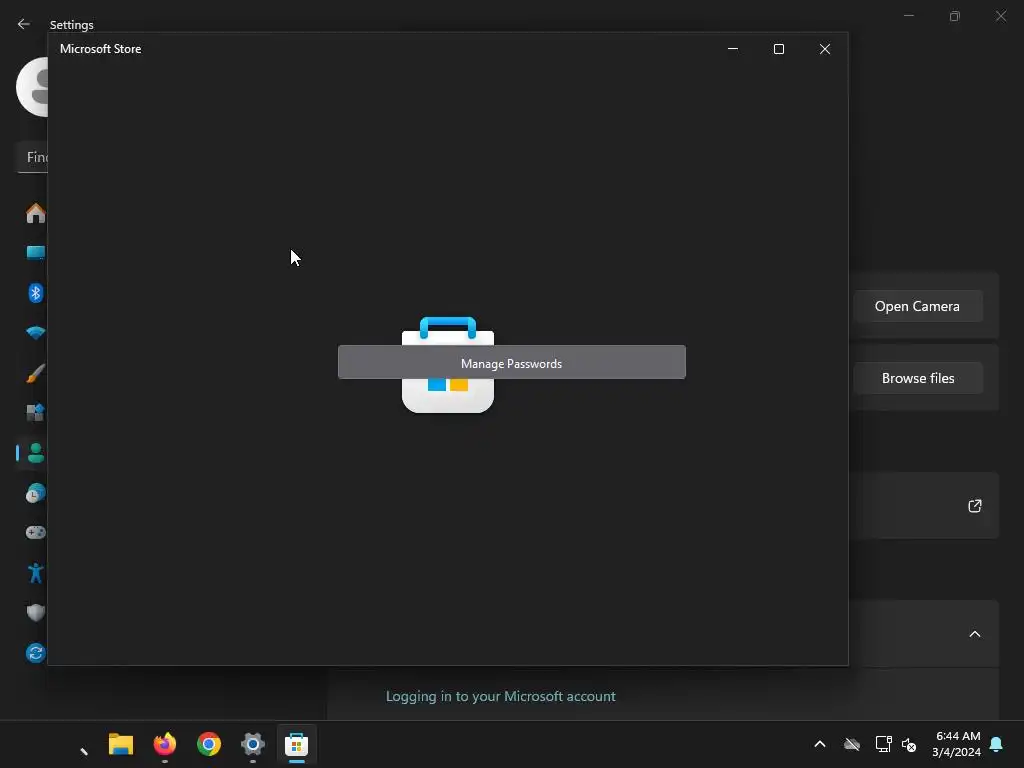Image resolution: width=1024 pixels, height=768 pixels.
Task: Open the clock and date in taskbar
Action: pos(957,744)
